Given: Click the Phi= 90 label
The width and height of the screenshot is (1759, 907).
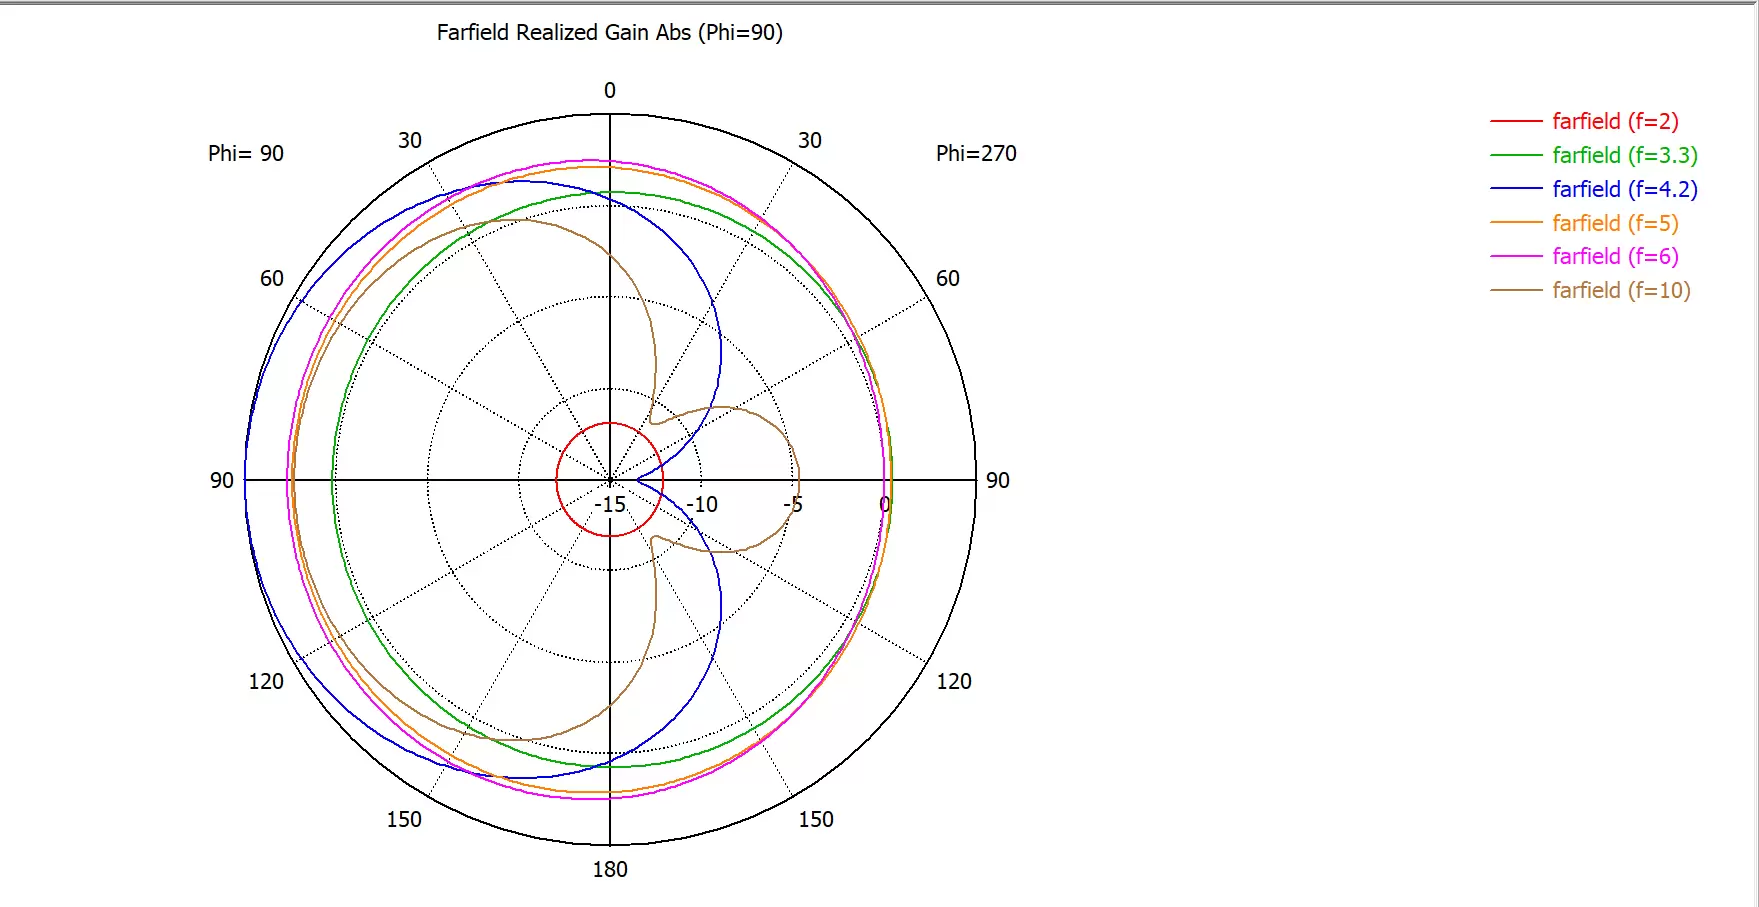Looking at the screenshot, I should 246,153.
